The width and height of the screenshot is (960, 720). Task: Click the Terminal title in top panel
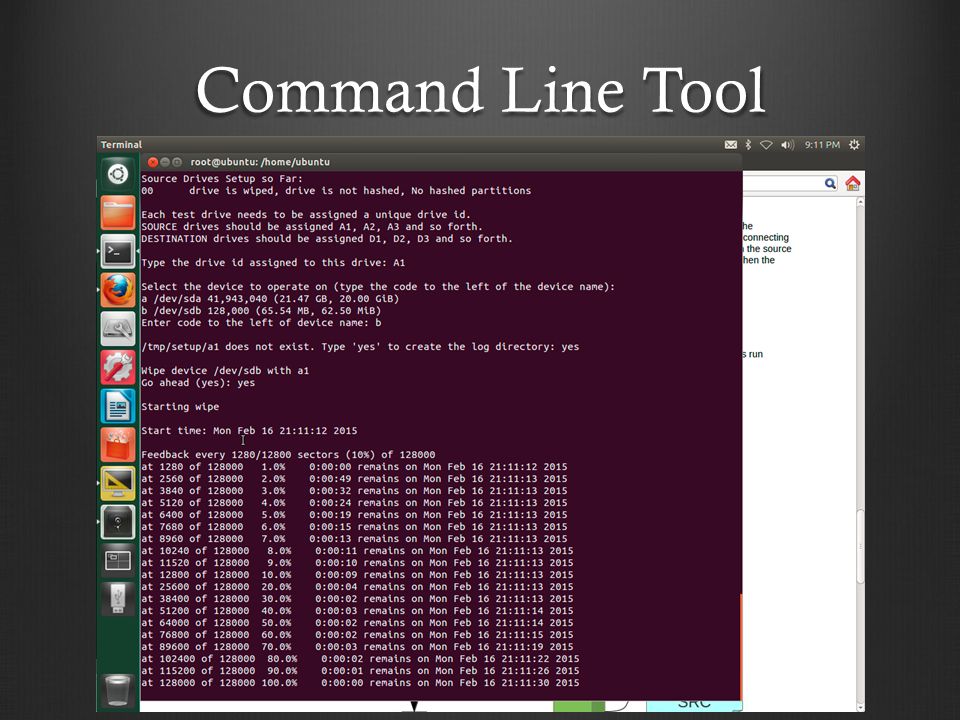click(x=121, y=145)
